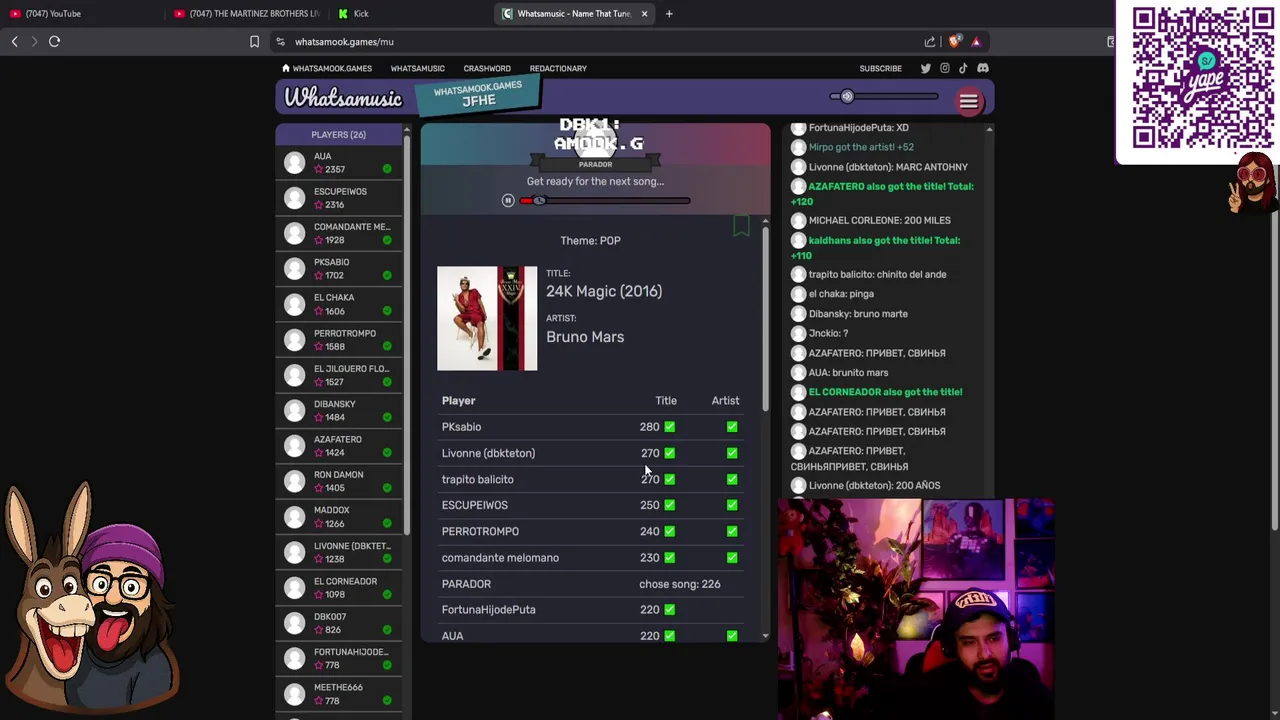This screenshot has height=720, width=1280.
Task: Click the SUBSCRIBE link
Action: [x=881, y=69]
